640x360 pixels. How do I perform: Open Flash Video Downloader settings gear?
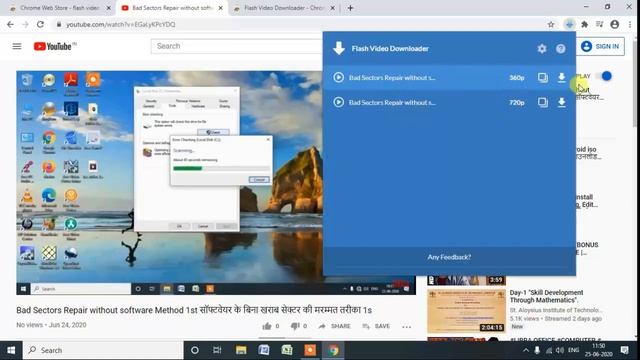pyautogui.click(x=542, y=49)
